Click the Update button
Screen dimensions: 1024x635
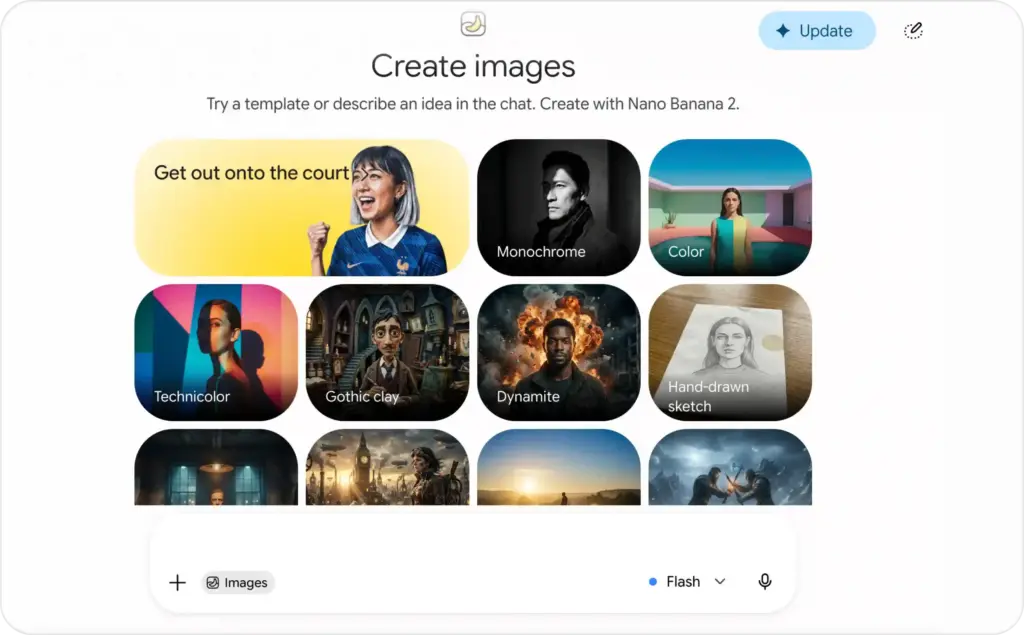817,31
